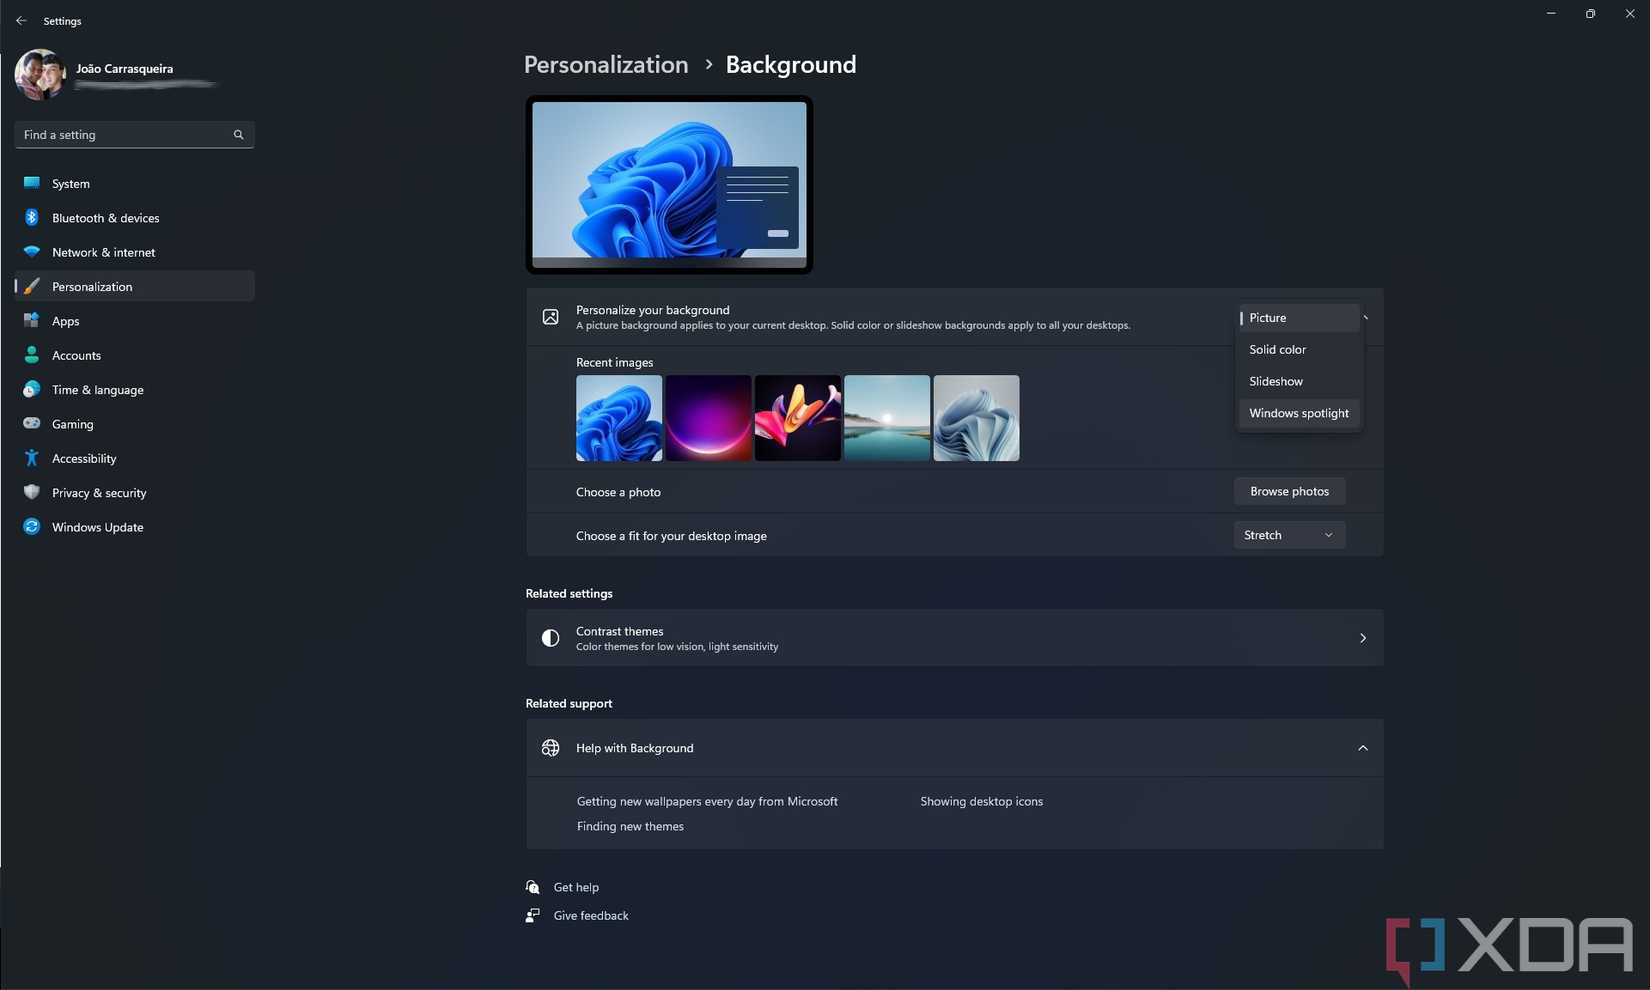Open Finding new themes help link
Viewport: 1650px width, 990px height.
tap(630, 826)
